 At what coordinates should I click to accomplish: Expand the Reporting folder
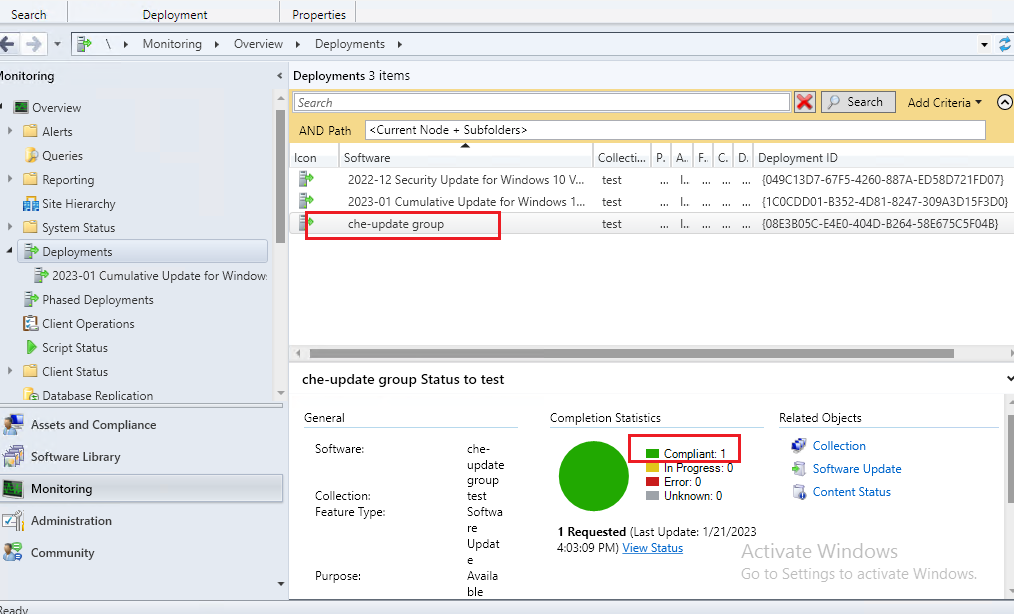coord(10,179)
